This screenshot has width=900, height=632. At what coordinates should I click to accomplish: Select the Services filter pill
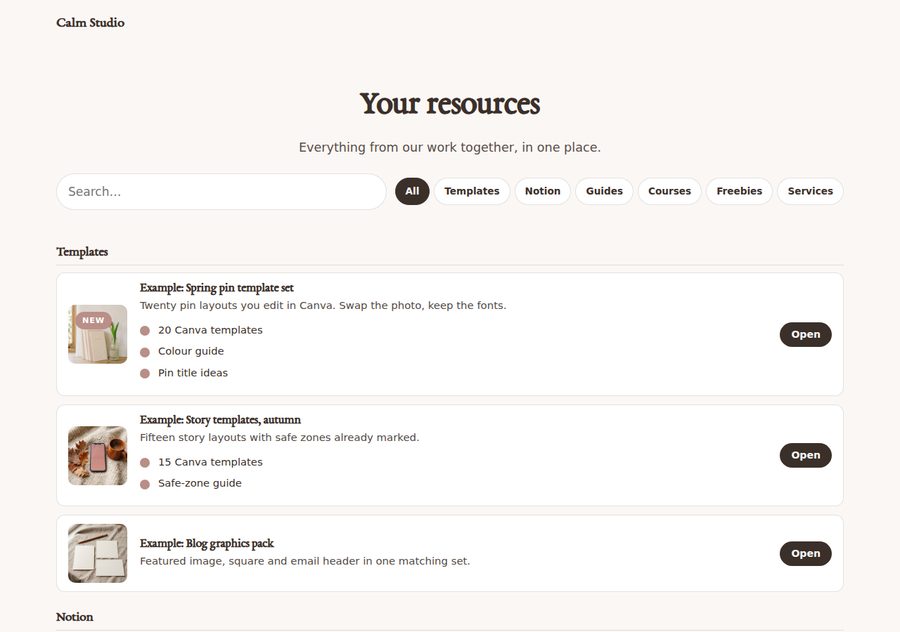pos(810,191)
